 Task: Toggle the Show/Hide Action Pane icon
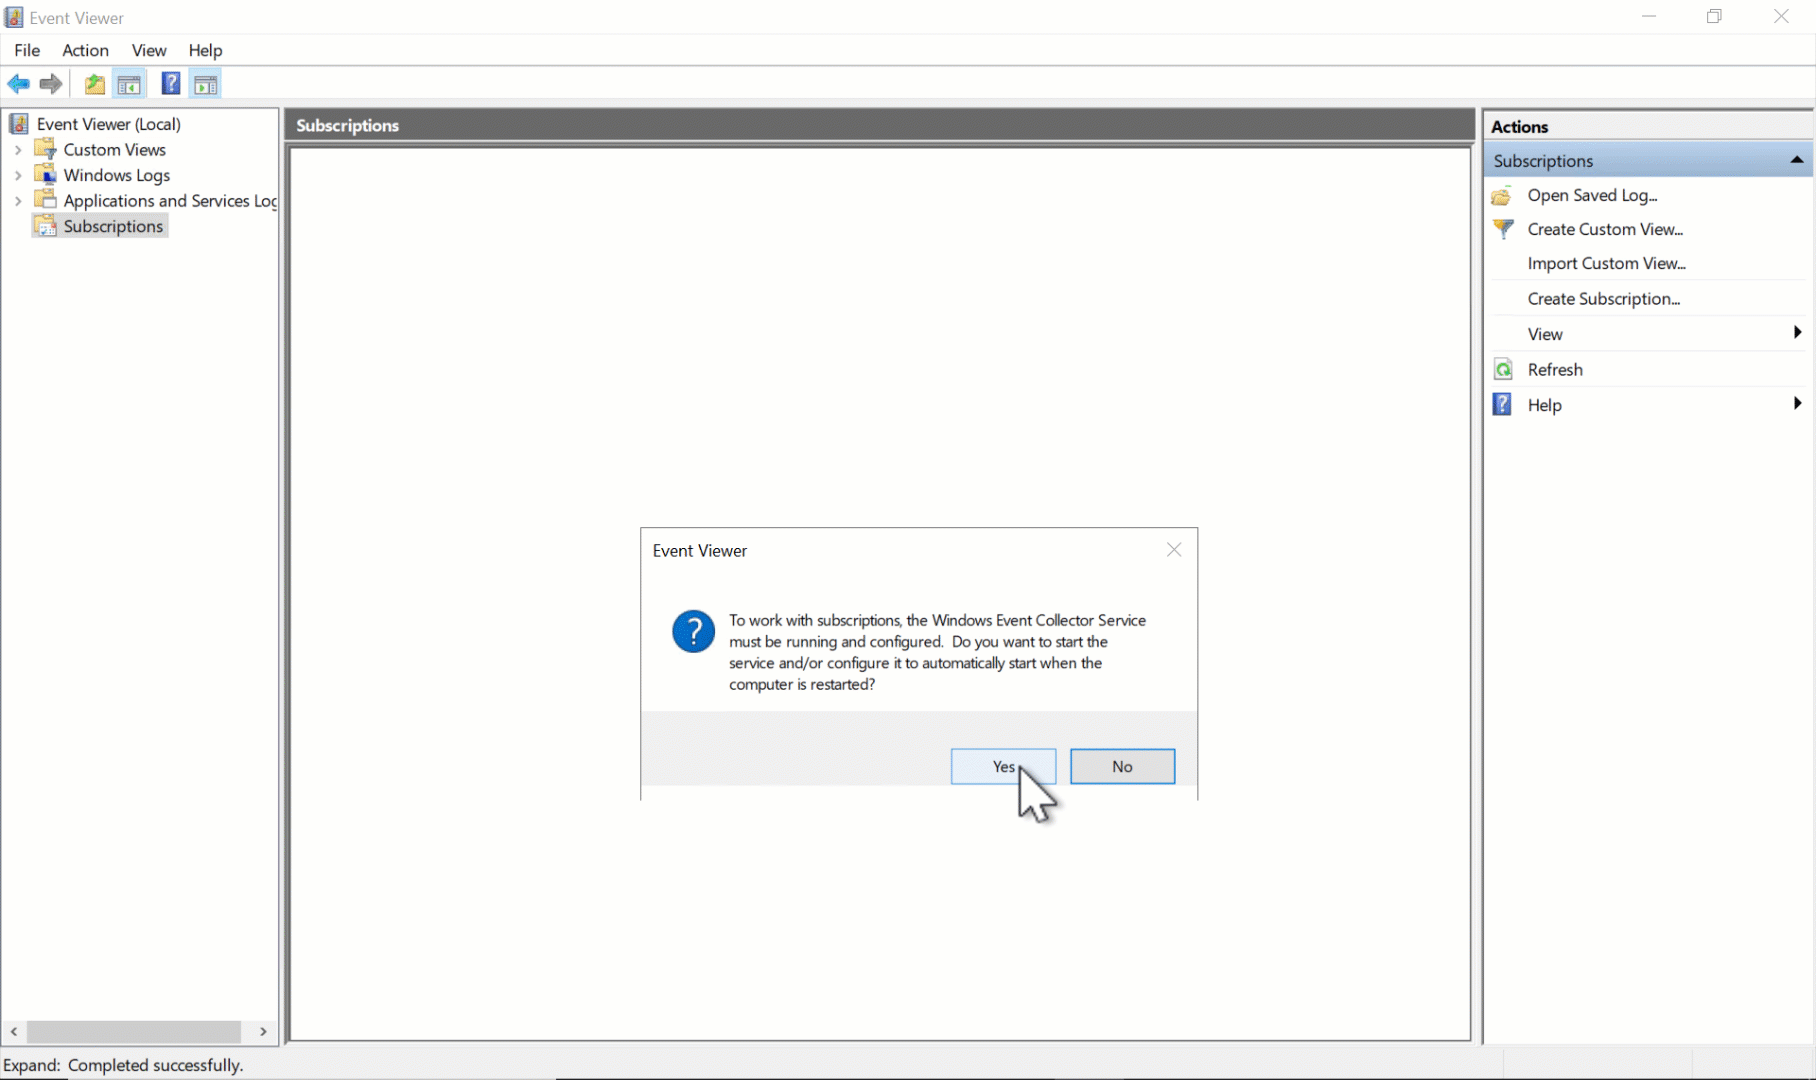205,84
